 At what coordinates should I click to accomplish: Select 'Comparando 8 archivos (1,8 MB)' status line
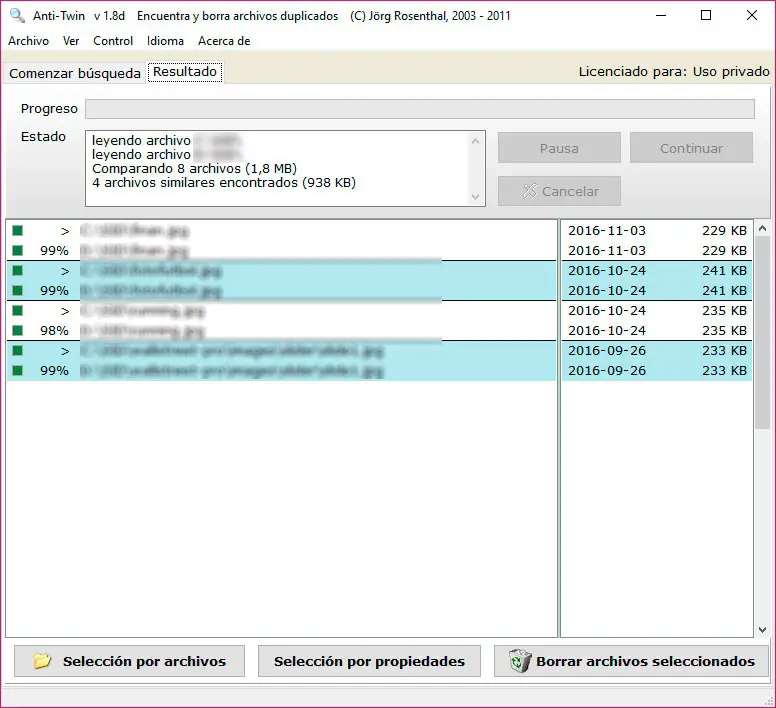pos(194,169)
